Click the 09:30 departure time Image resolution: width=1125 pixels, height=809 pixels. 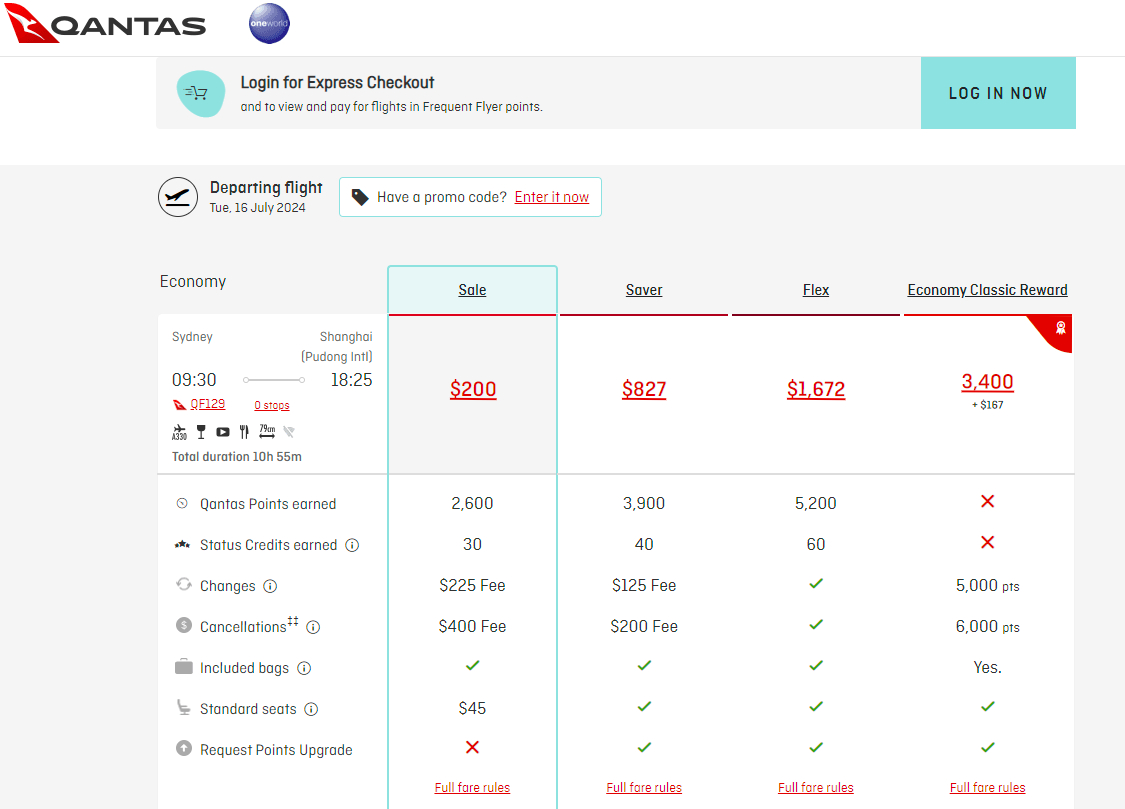click(194, 380)
